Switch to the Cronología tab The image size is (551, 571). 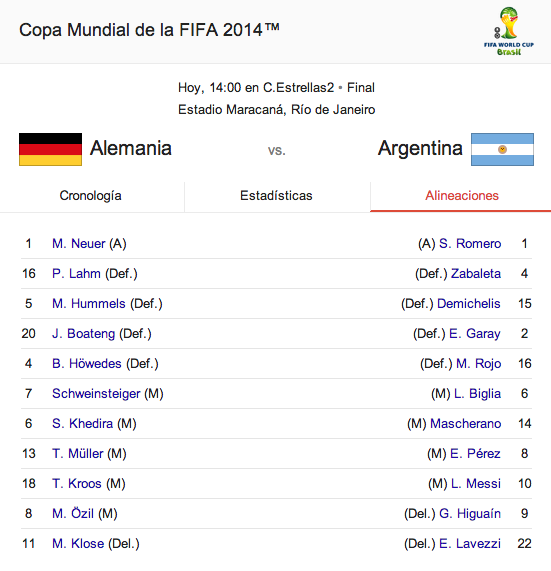[90, 196]
